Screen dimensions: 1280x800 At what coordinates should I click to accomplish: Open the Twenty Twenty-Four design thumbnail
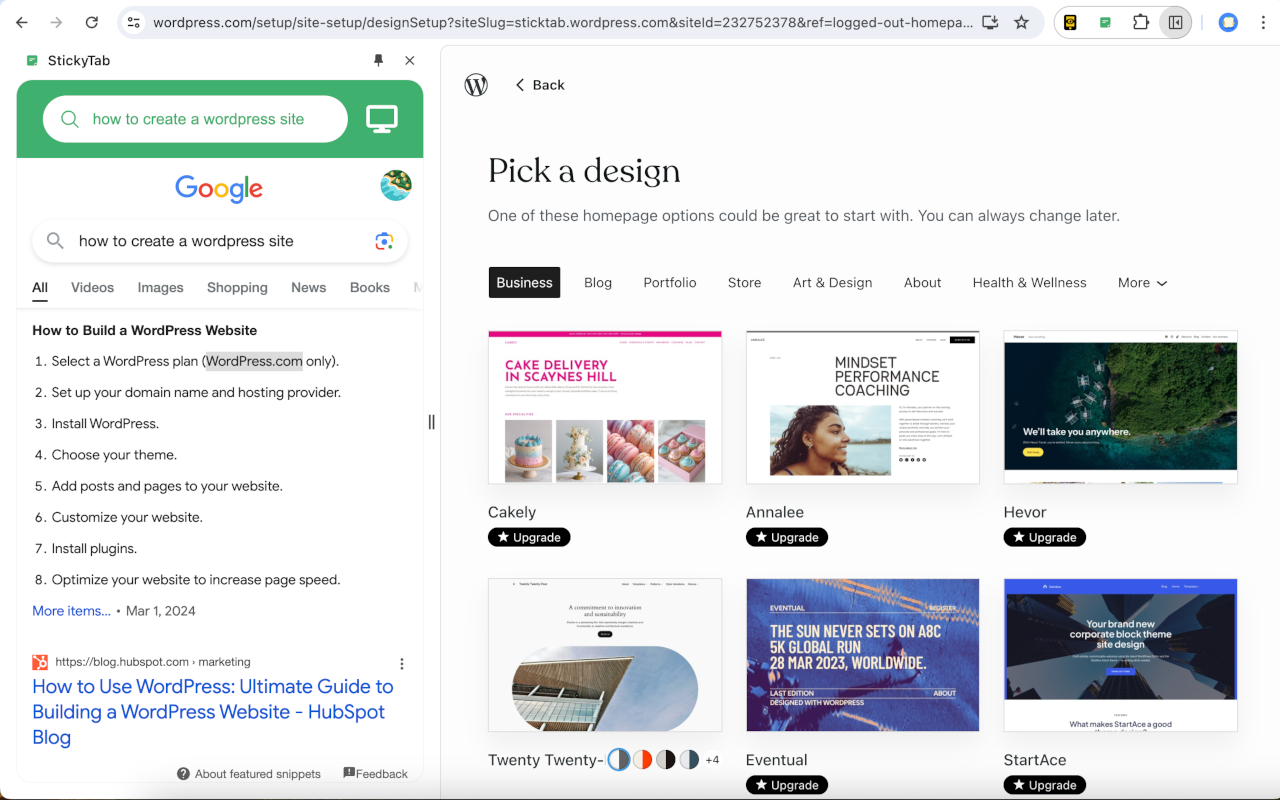(605, 655)
